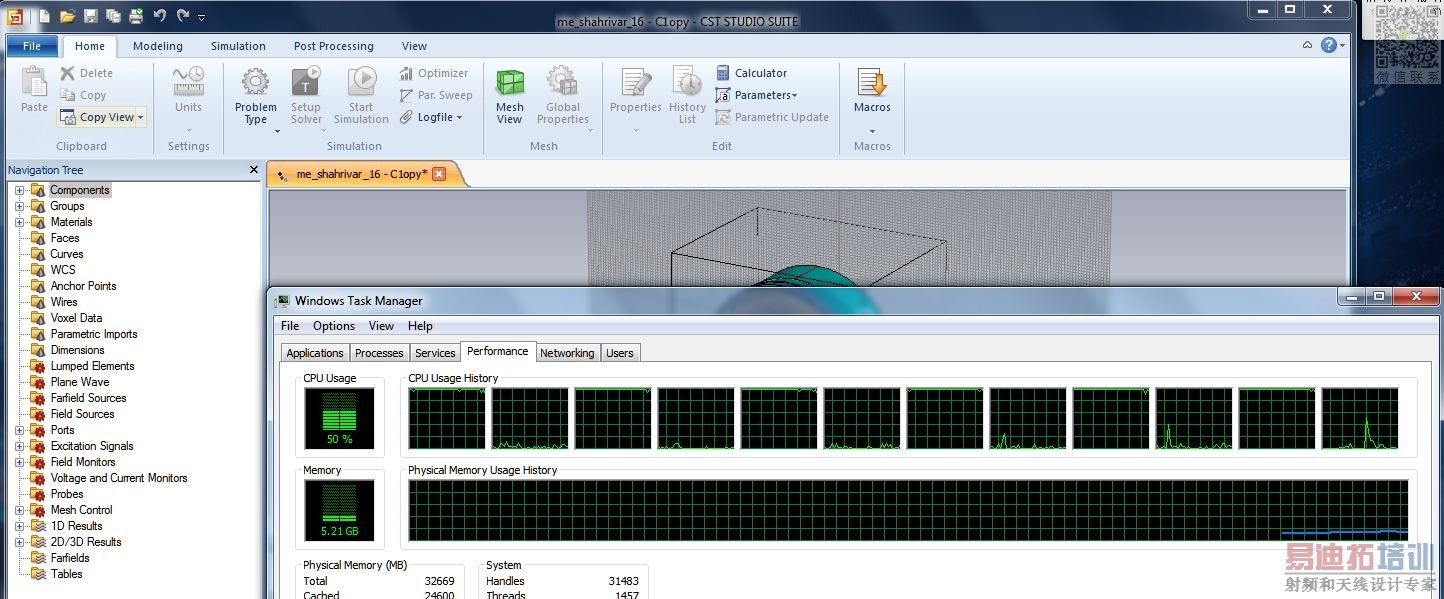Switch to Task Manager Networking tab
Viewport: 1444px width, 599px height.
(x=567, y=353)
